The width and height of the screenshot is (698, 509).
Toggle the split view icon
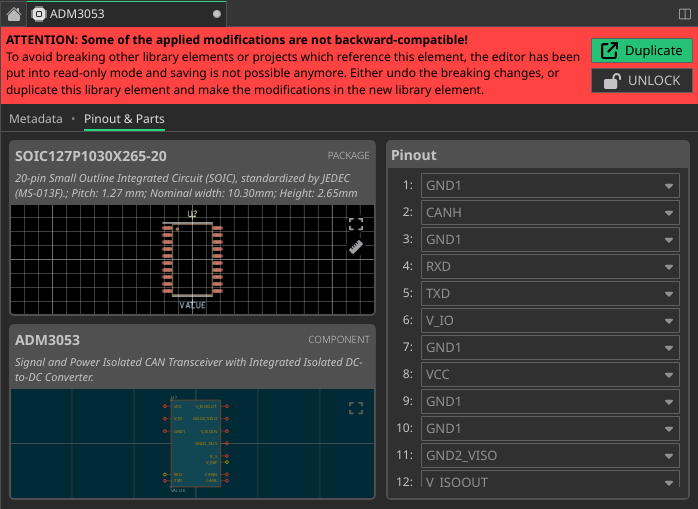685,14
